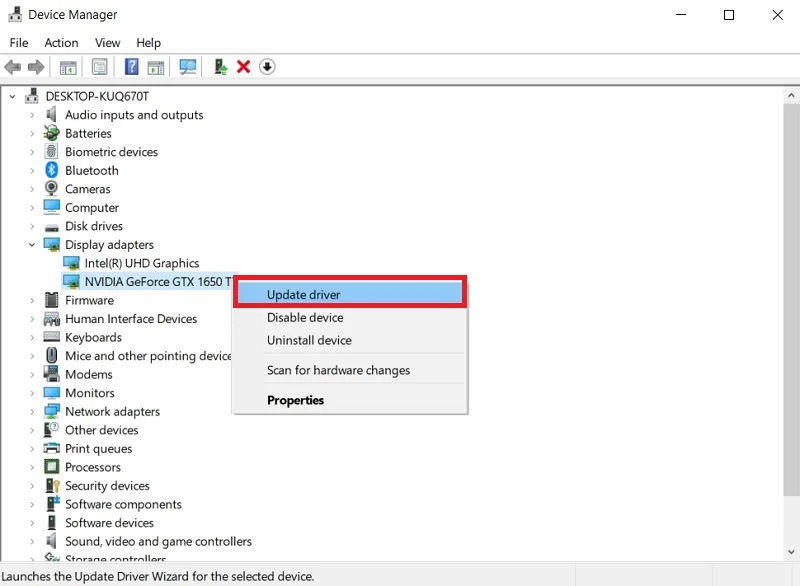Collapse the DESKTOP-KUQ670T root node
Image resolution: width=800 pixels, height=586 pixels.
12,96
